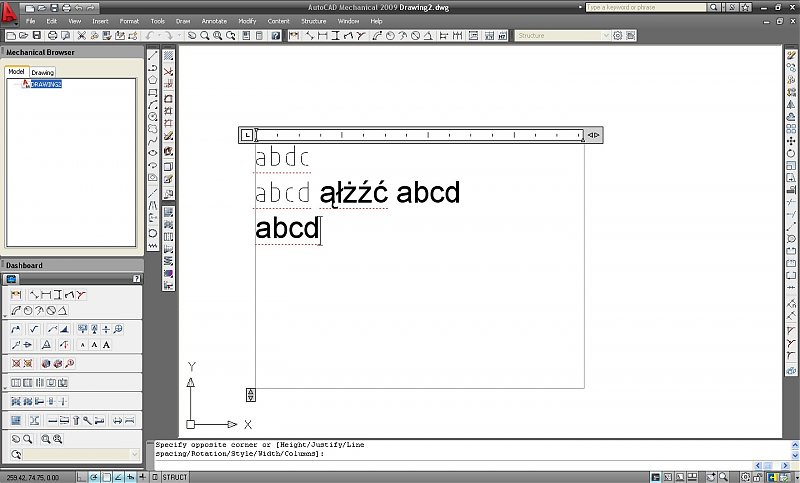Image resolution: width=800 pixels, height=483 pixels.
Task: Select the Pan hand tool in toolbar
Action: pyautogui.click(x=192, y=36)
